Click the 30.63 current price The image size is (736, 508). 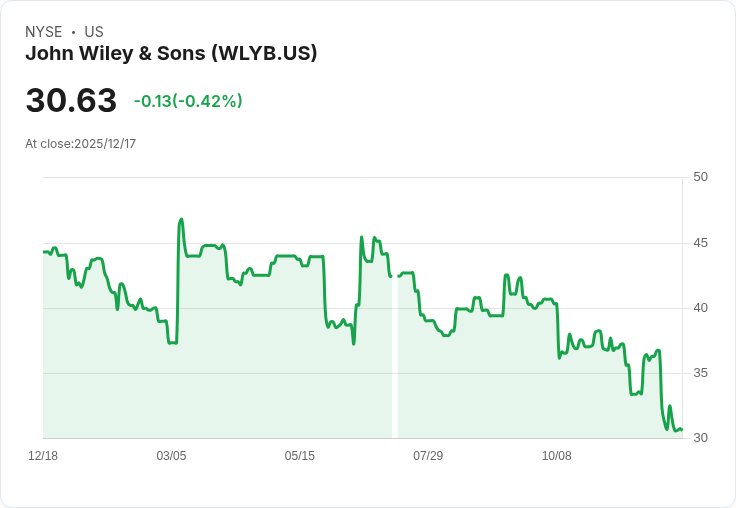point(71,101)
